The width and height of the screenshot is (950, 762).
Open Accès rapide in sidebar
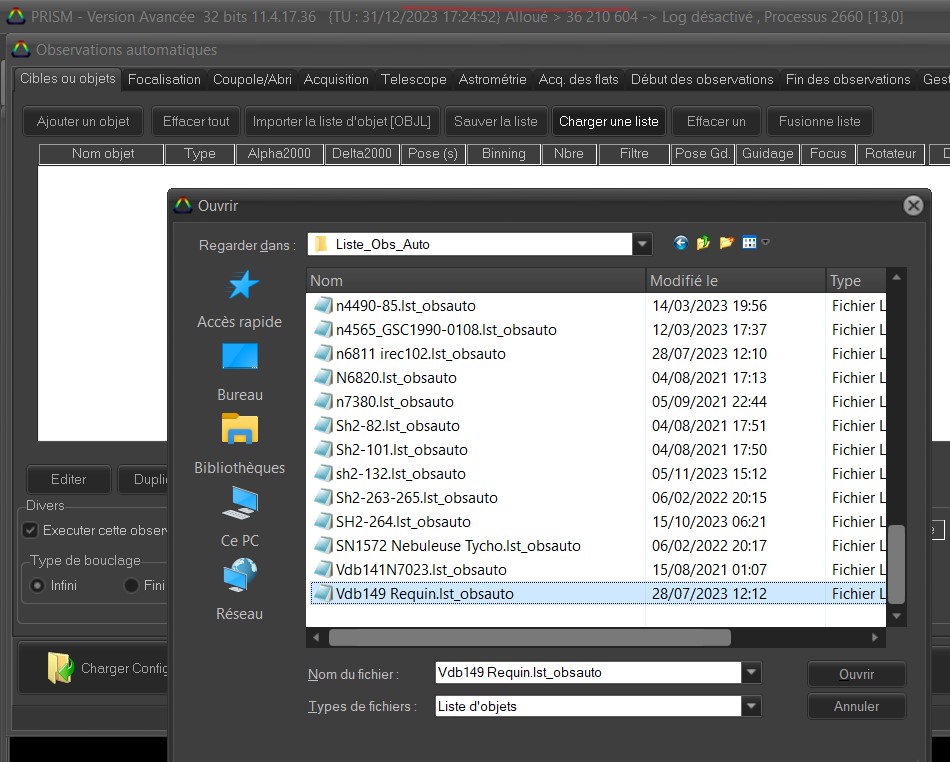click(239, 300)
